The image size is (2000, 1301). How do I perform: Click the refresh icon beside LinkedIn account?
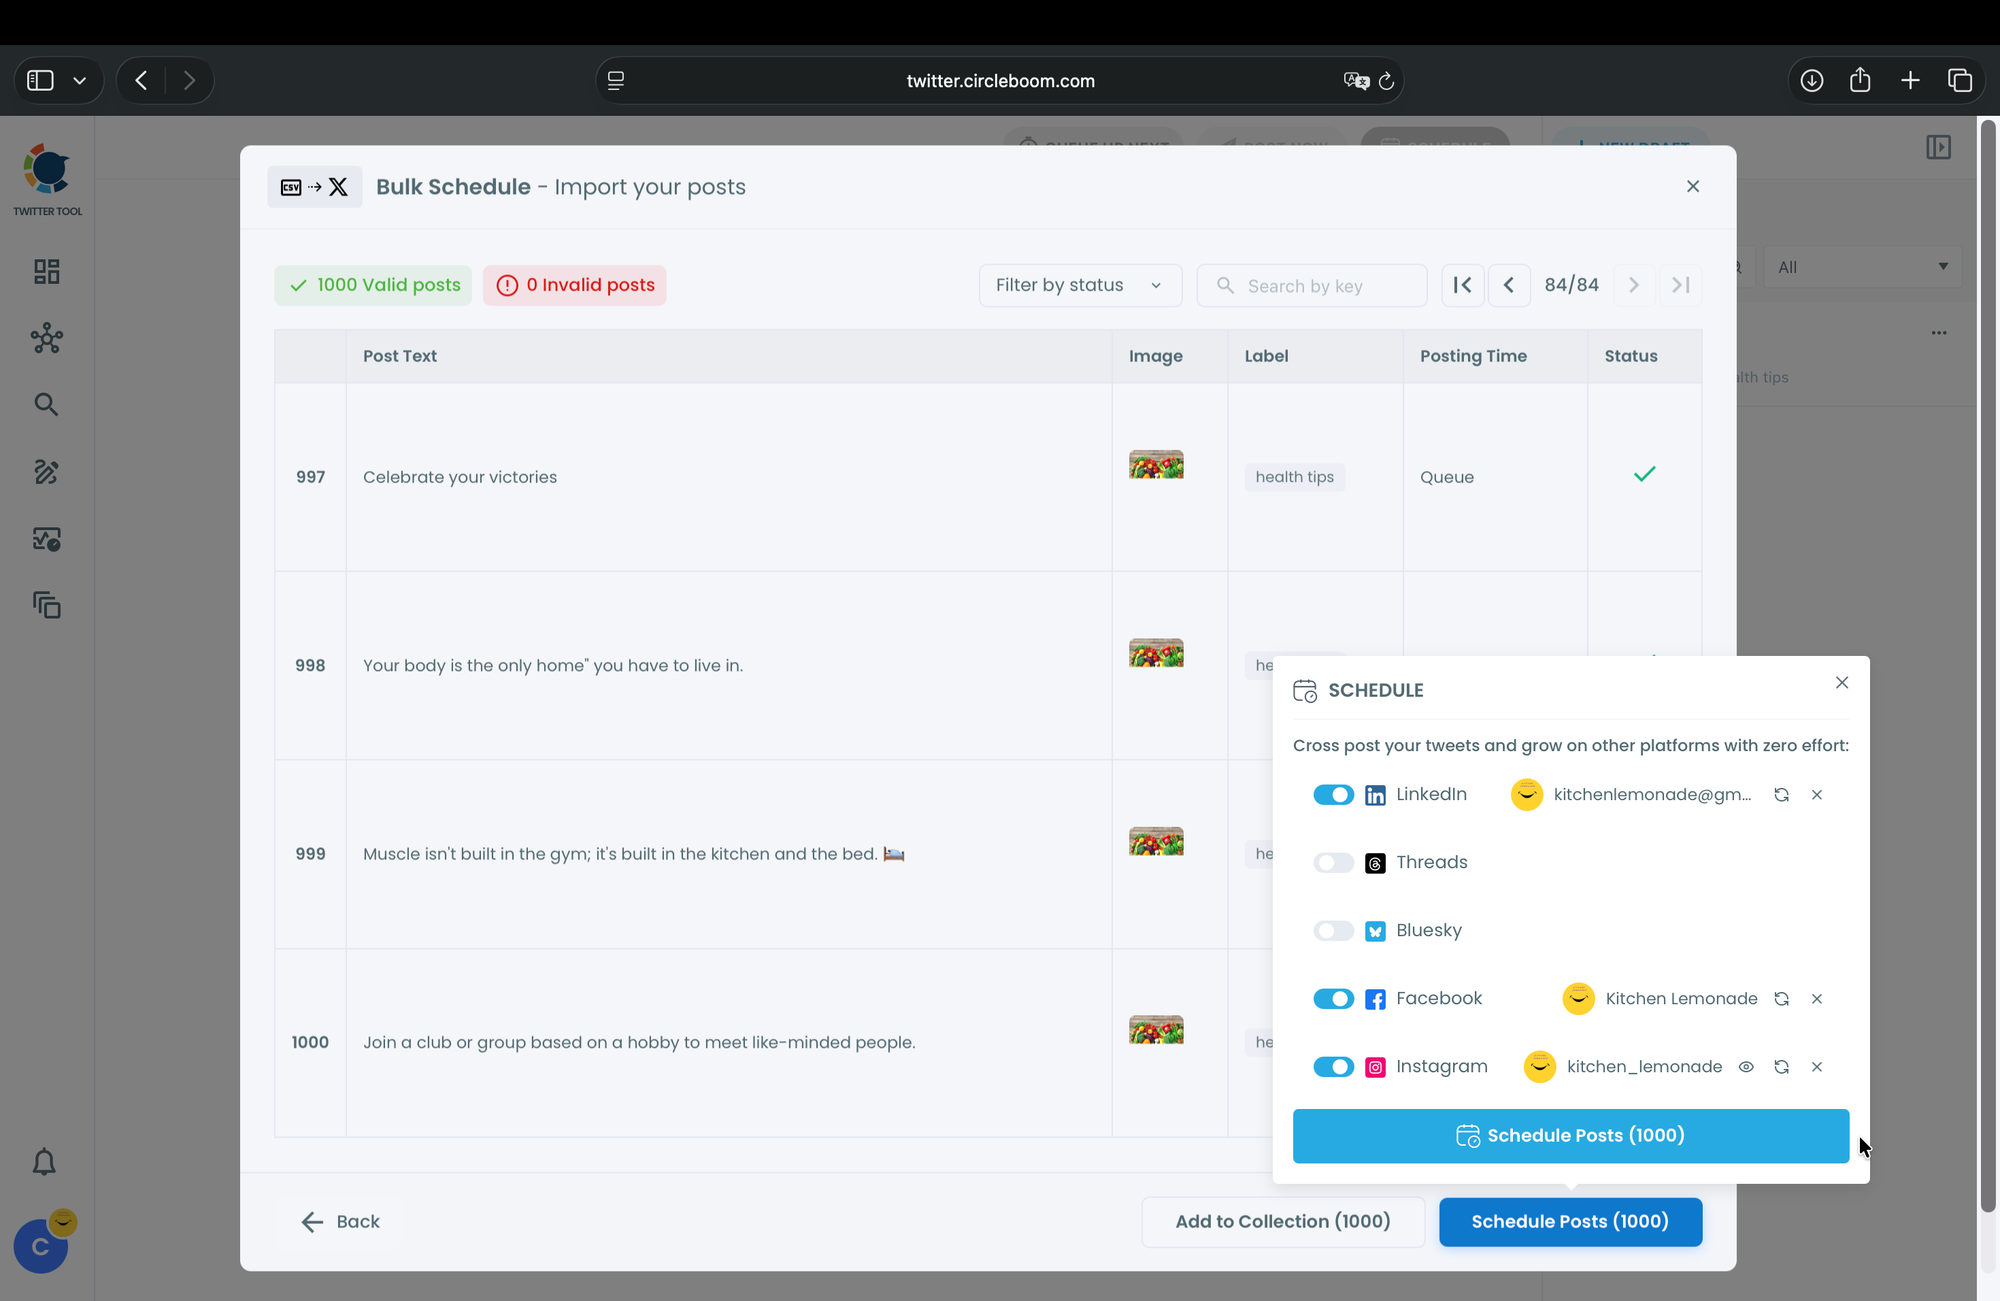tap(1781, 795)
